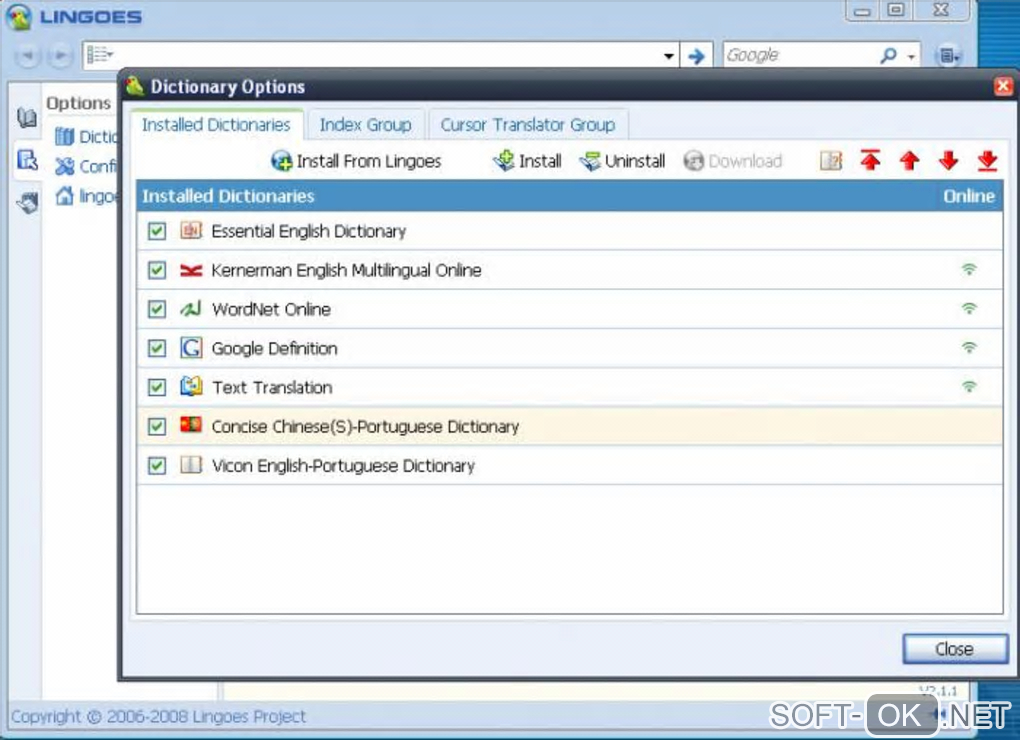
Task: Open search engine dropdown next to magnifier
Action: 911,57
